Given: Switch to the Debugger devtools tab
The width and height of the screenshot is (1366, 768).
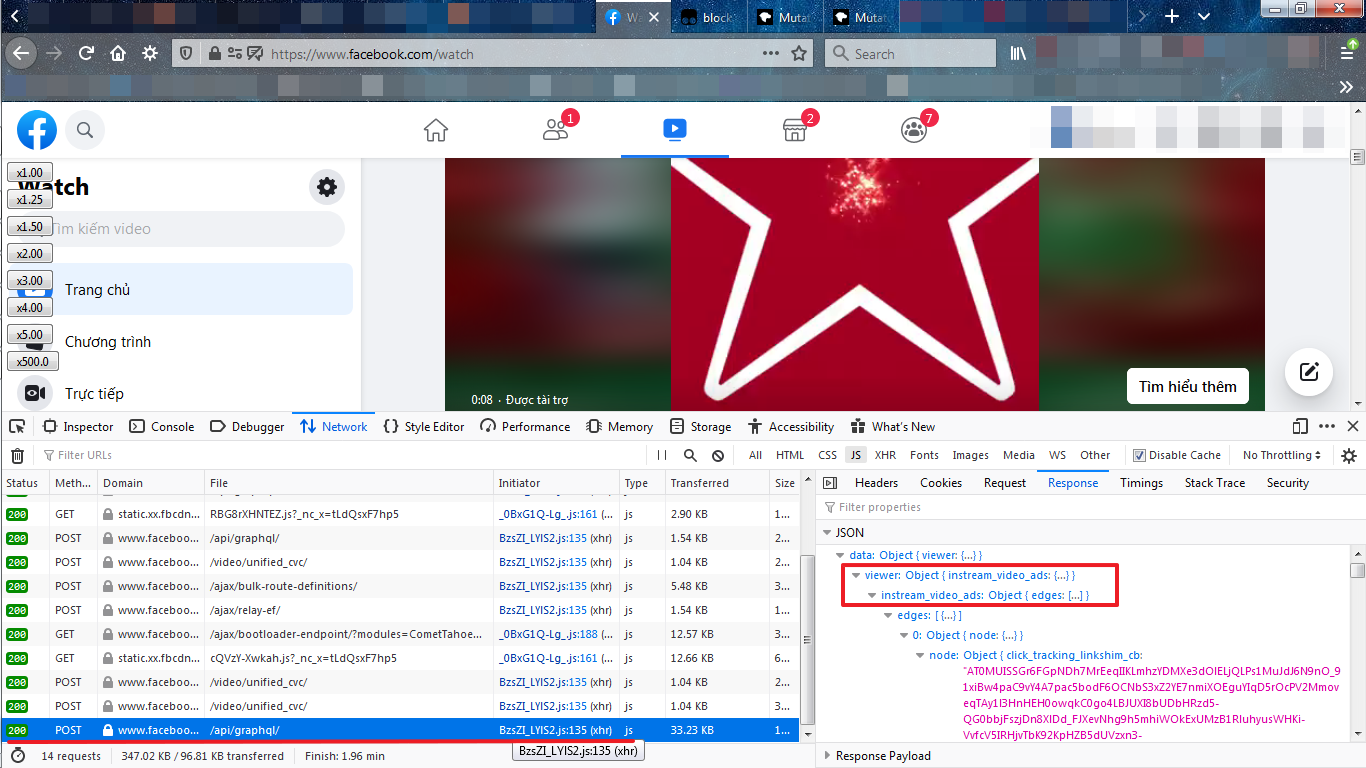Looking at the screenshot, I should click(x=247, y=427).
